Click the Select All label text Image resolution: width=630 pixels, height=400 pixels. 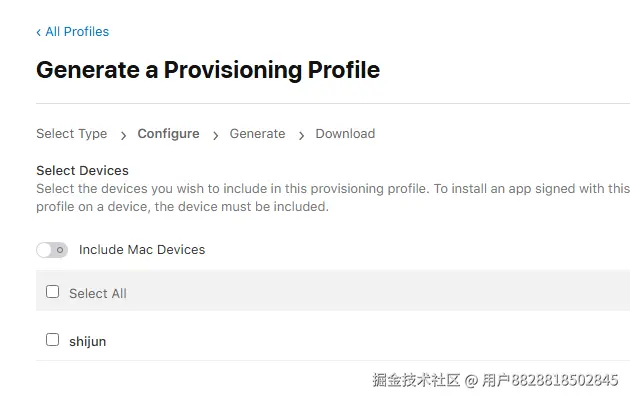98,294
